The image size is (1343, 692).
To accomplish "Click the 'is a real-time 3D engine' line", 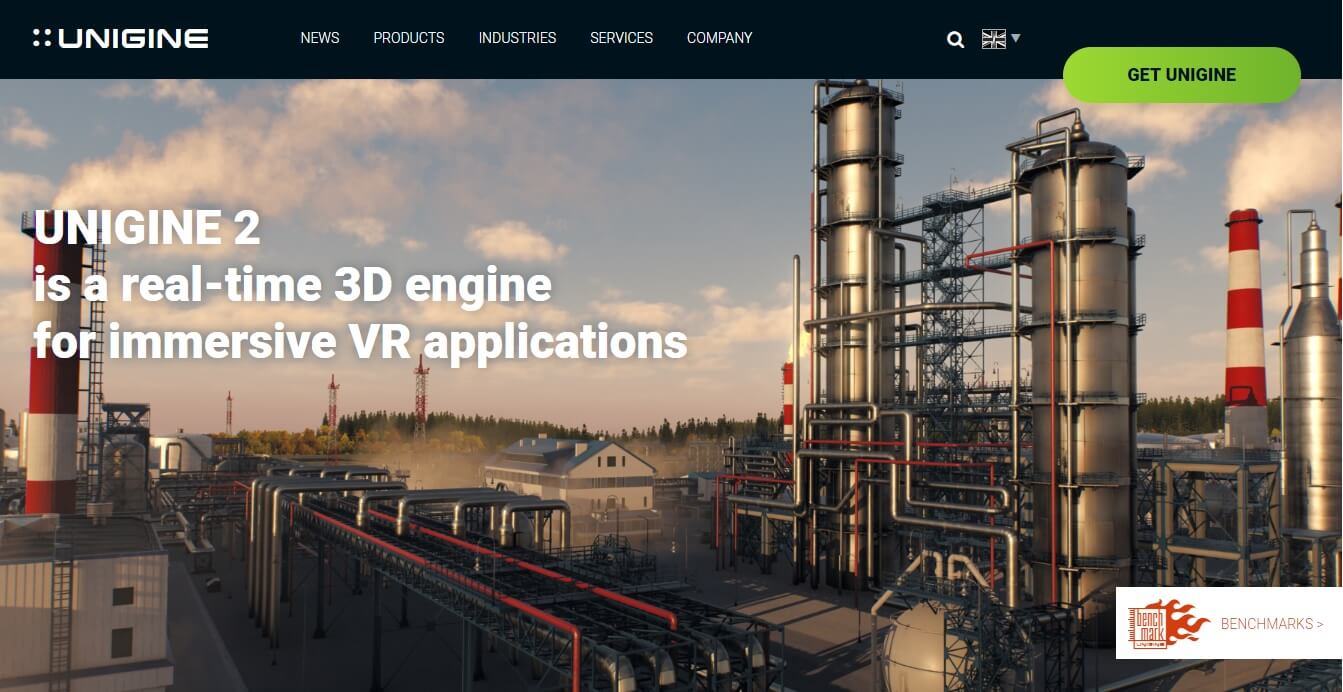I will click(x=292, y=285).
